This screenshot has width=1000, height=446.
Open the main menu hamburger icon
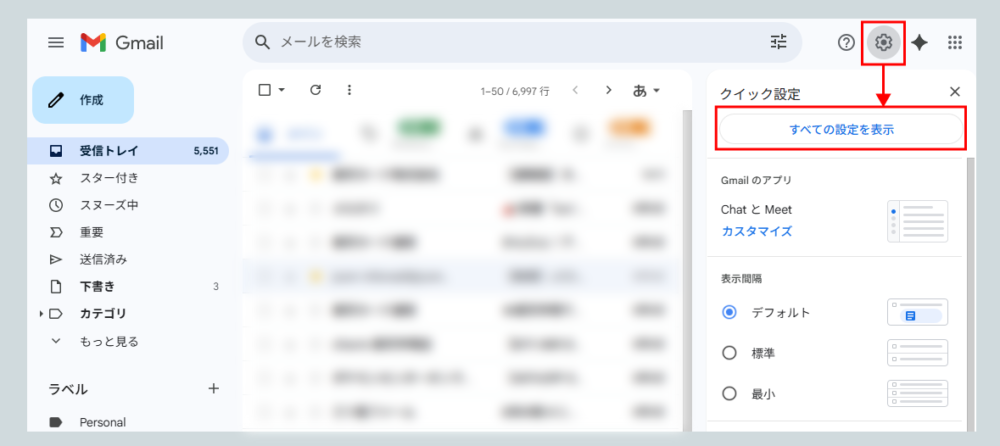(56, 43)
